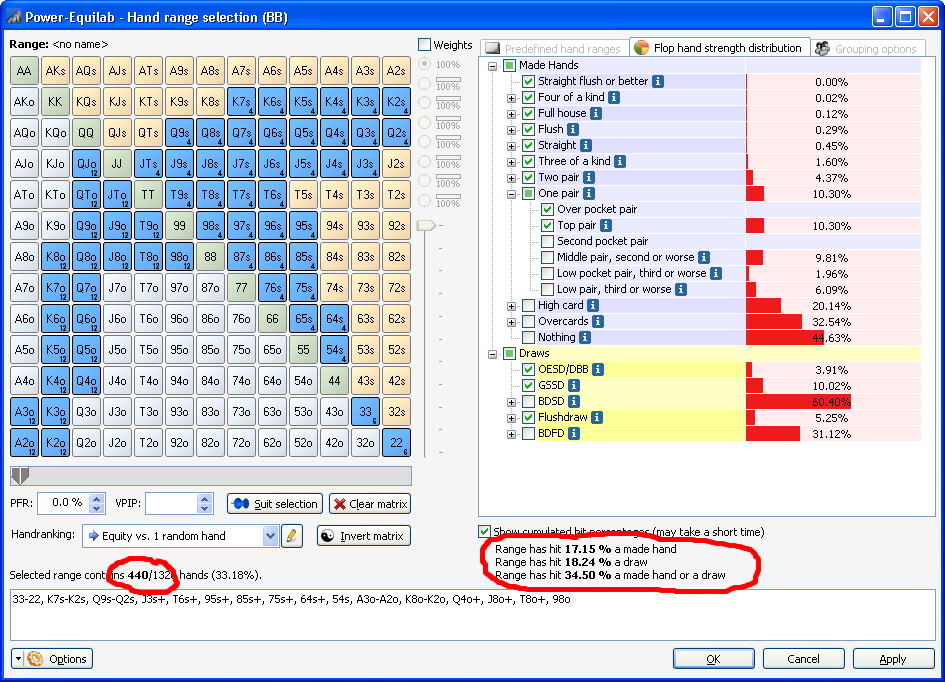Expand the Two pair node
This screenshot has width=945, height=682.
tap(511, 178)
